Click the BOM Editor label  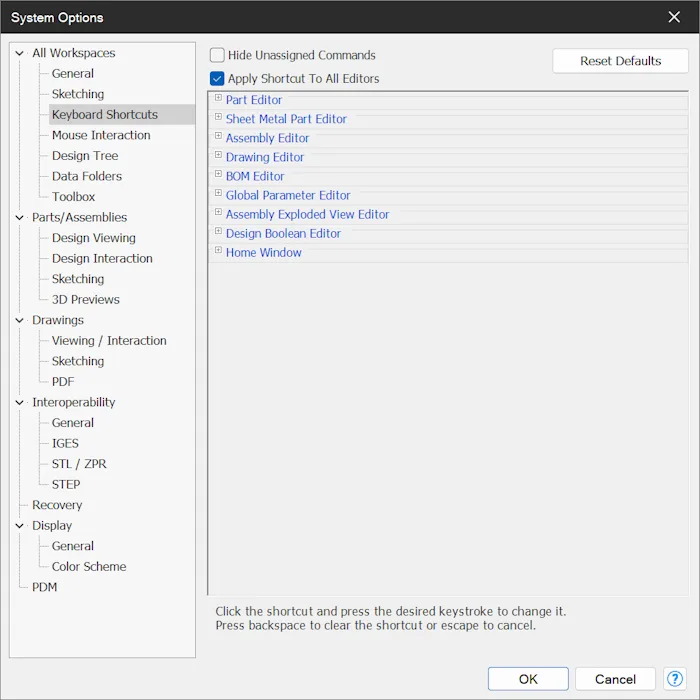[x=255, y=176]
